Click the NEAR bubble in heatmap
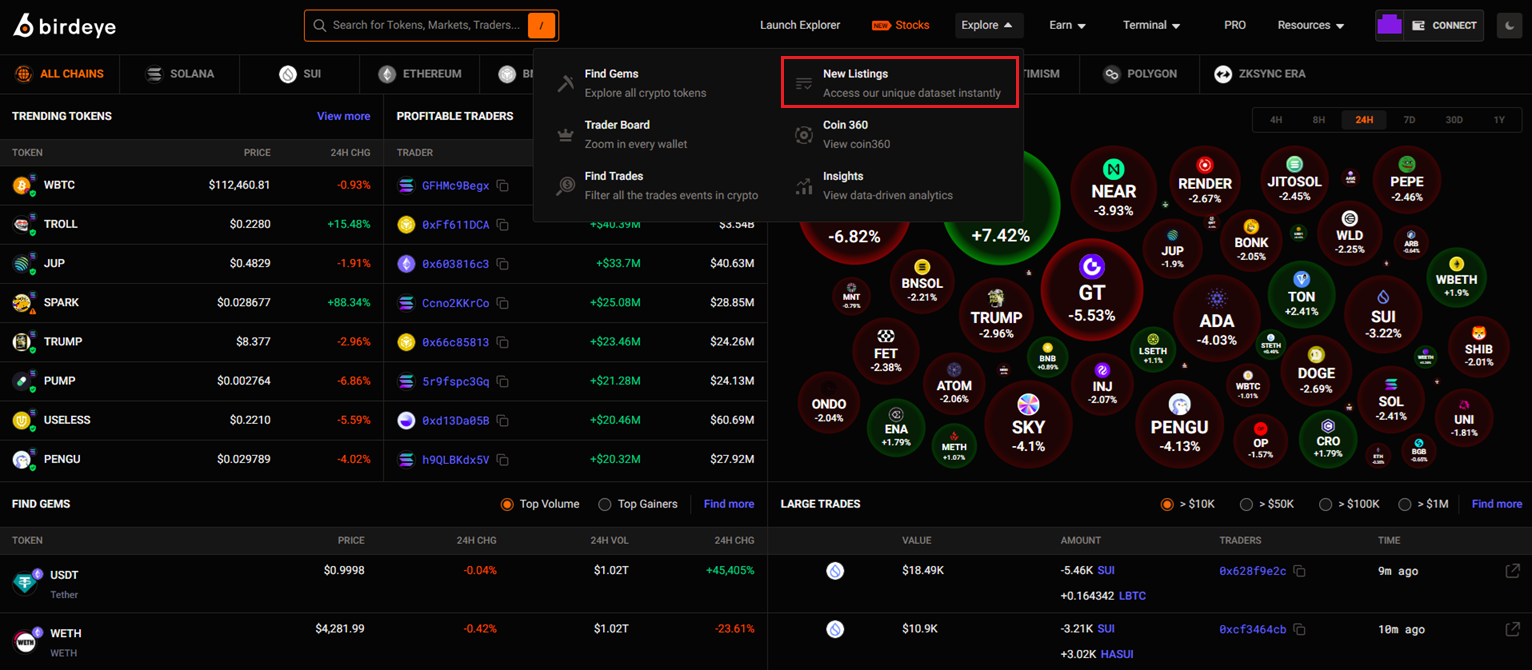This screenshot has height=670, width=1532. 1113,190
